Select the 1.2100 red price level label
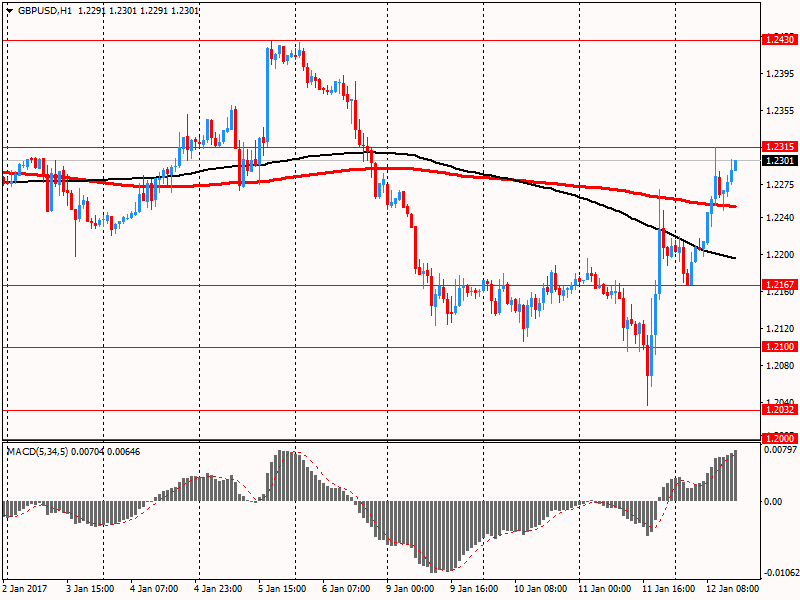The height and width of the screenshot is (600, 800). pos(780,347)
